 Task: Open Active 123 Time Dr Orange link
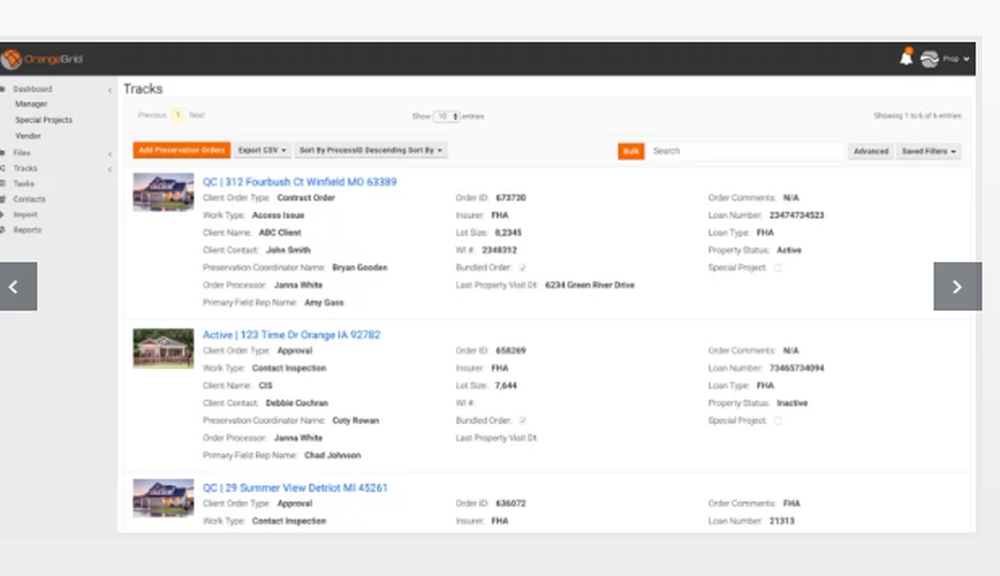pyautogui.click(x=291, y=335)
